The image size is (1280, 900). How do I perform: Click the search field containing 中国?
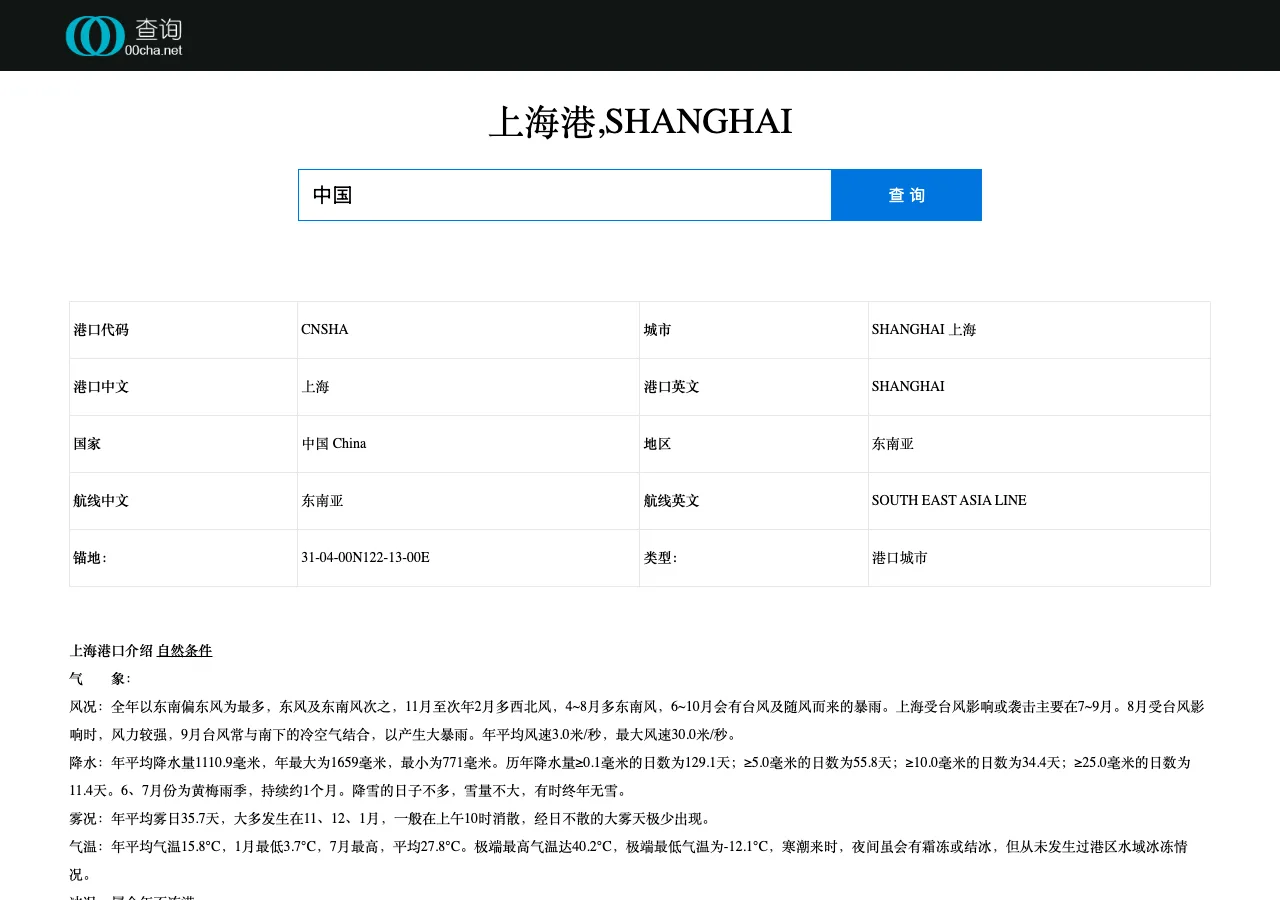tap(565, 195)
